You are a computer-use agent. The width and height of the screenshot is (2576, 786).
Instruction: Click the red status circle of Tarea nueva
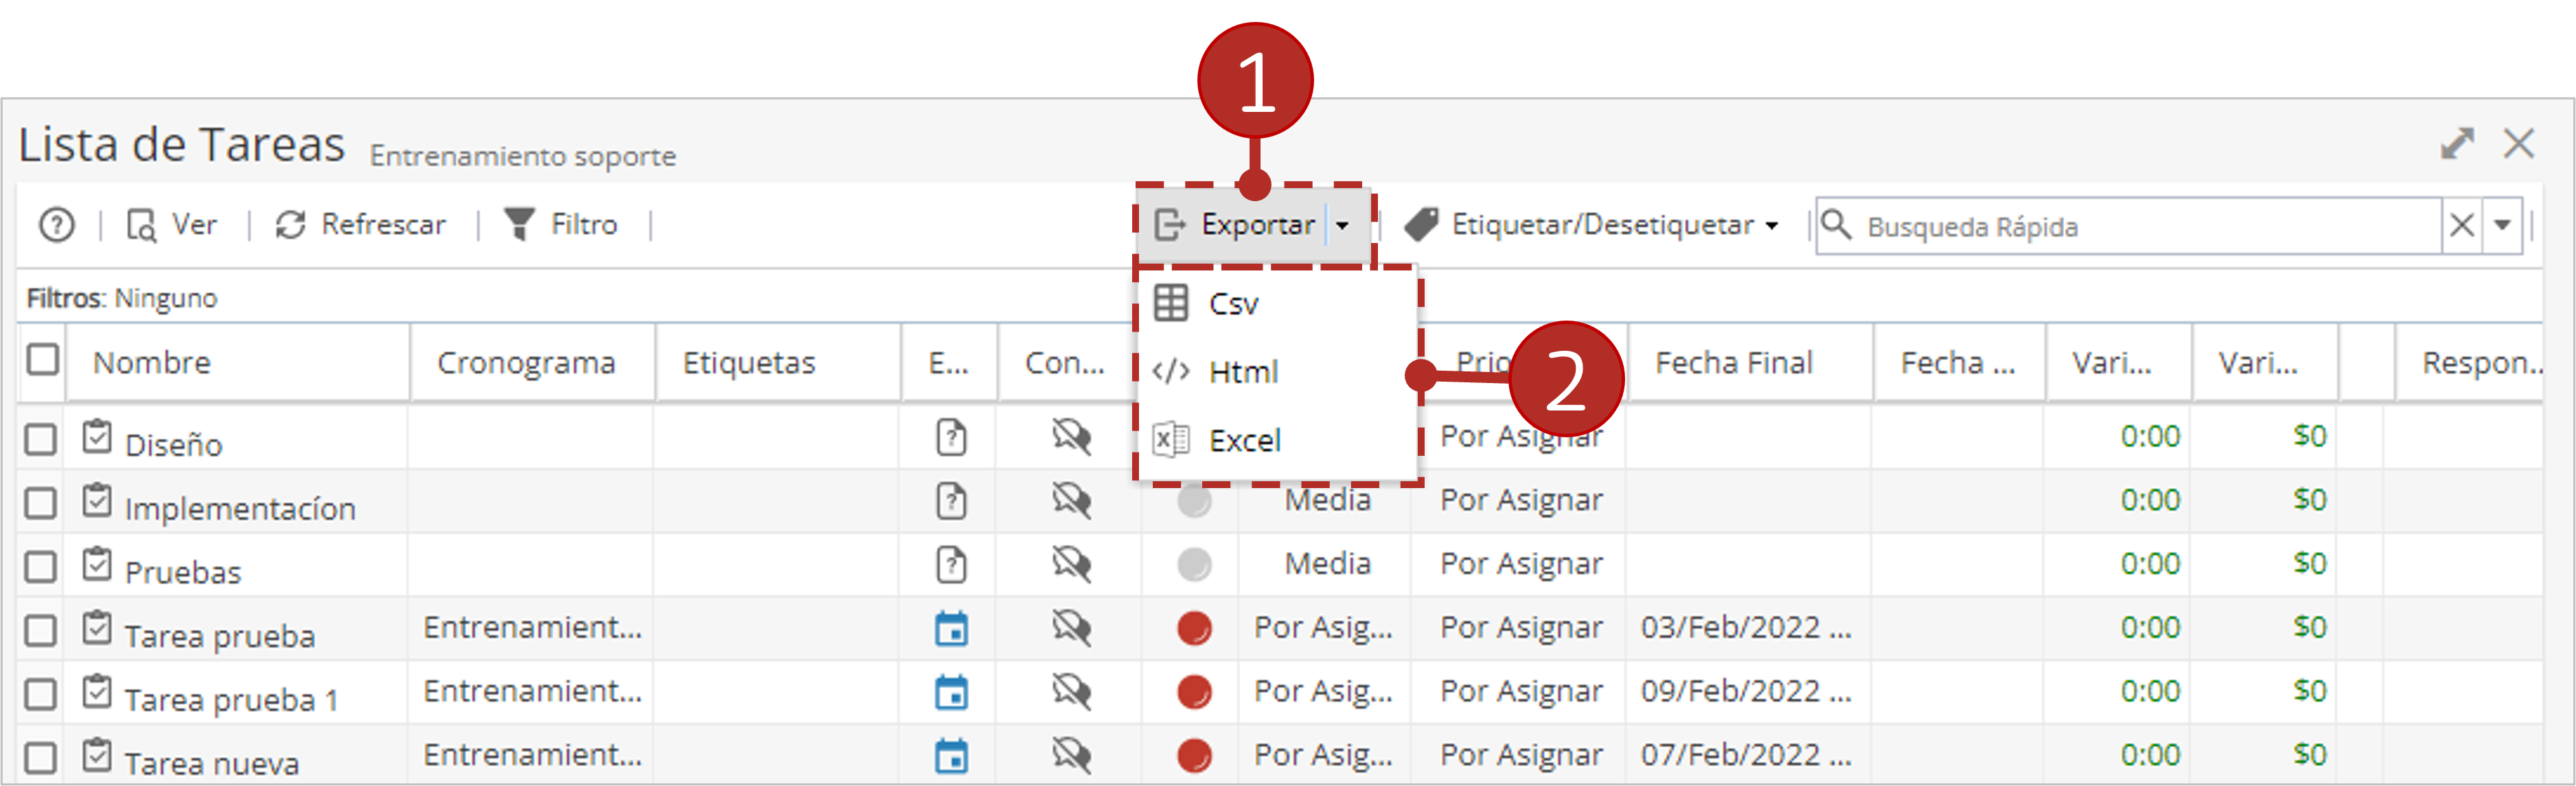[1194, 756]
